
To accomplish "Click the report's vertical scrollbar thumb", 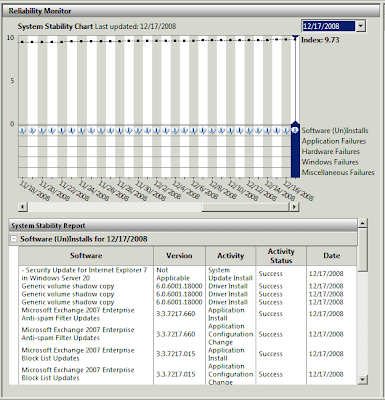I will (x=362, y=250).
